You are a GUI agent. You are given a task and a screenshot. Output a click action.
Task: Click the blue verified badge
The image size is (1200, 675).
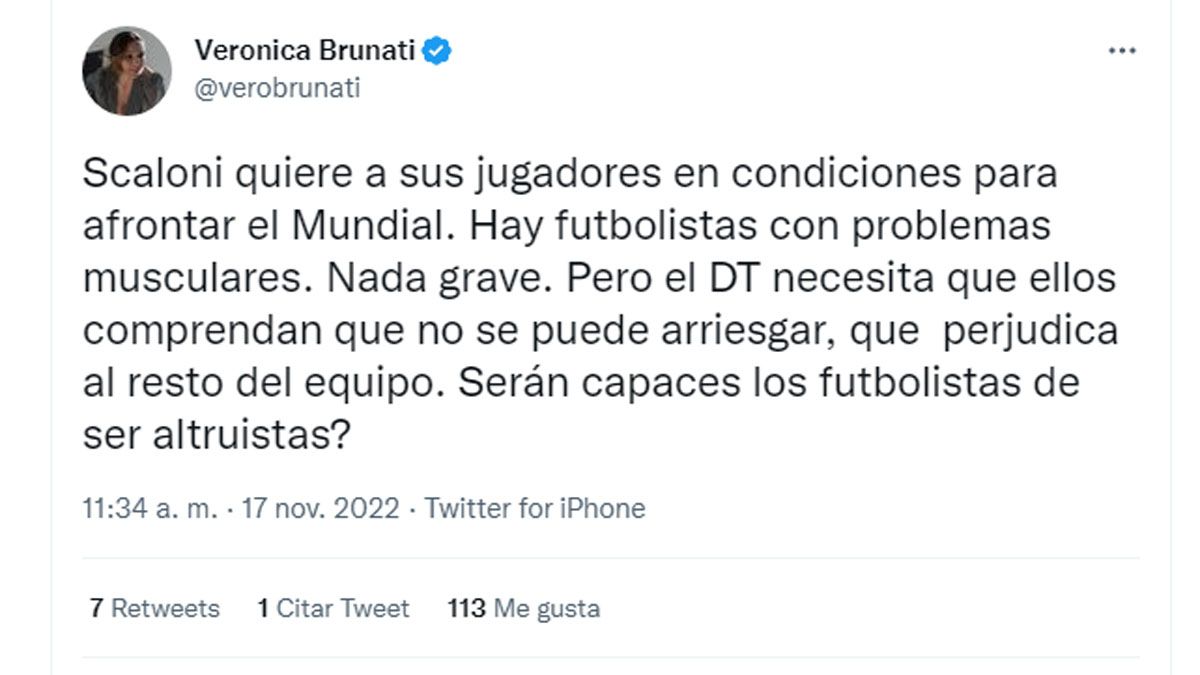[x=437, y=52]
